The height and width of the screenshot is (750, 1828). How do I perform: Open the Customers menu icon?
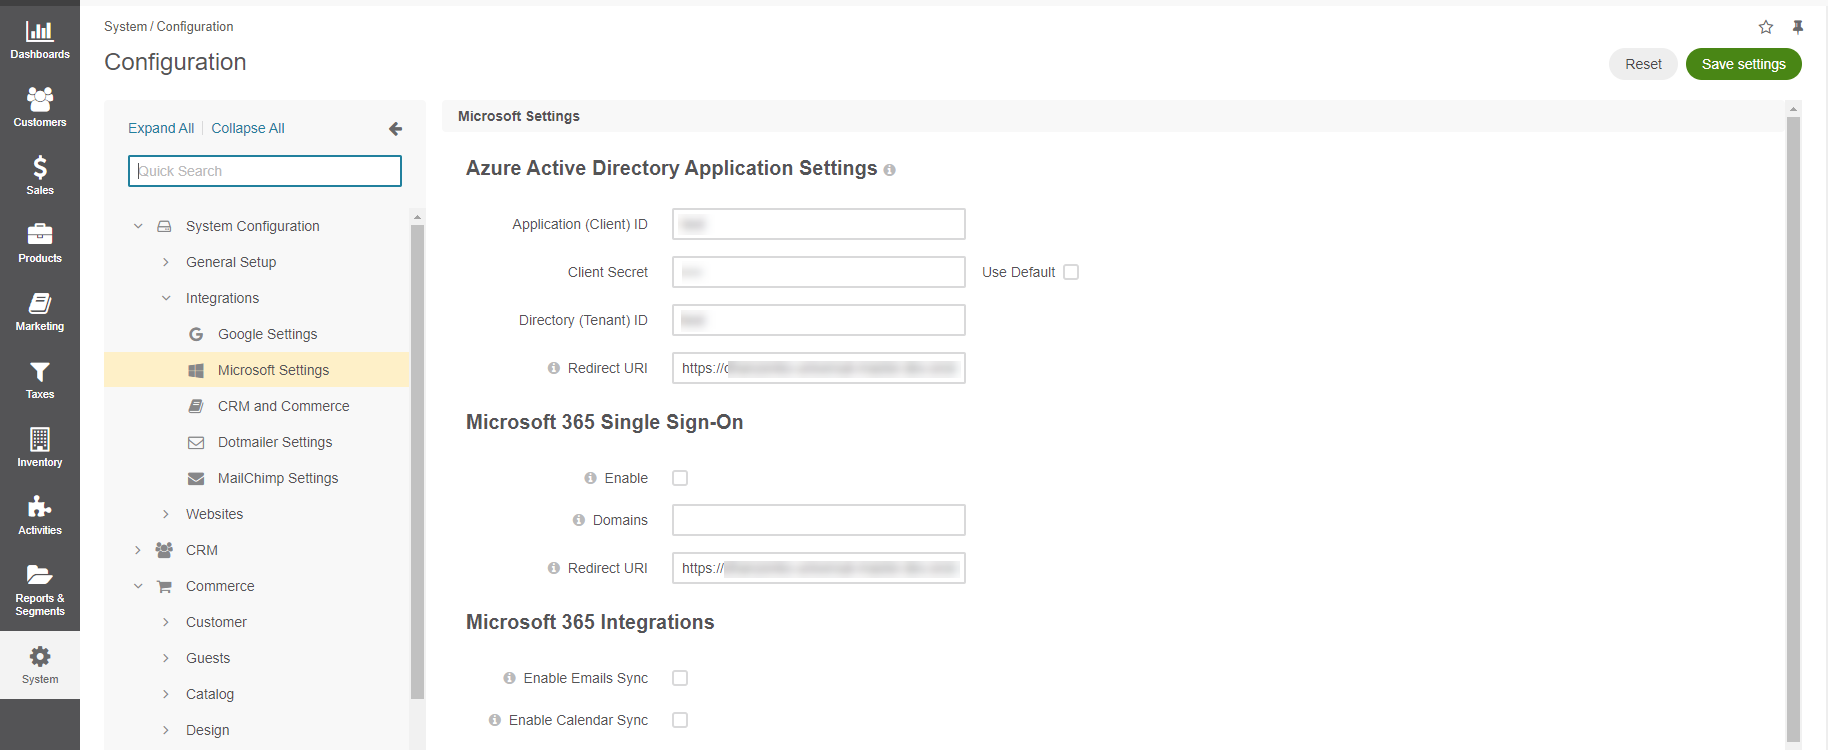40,99
